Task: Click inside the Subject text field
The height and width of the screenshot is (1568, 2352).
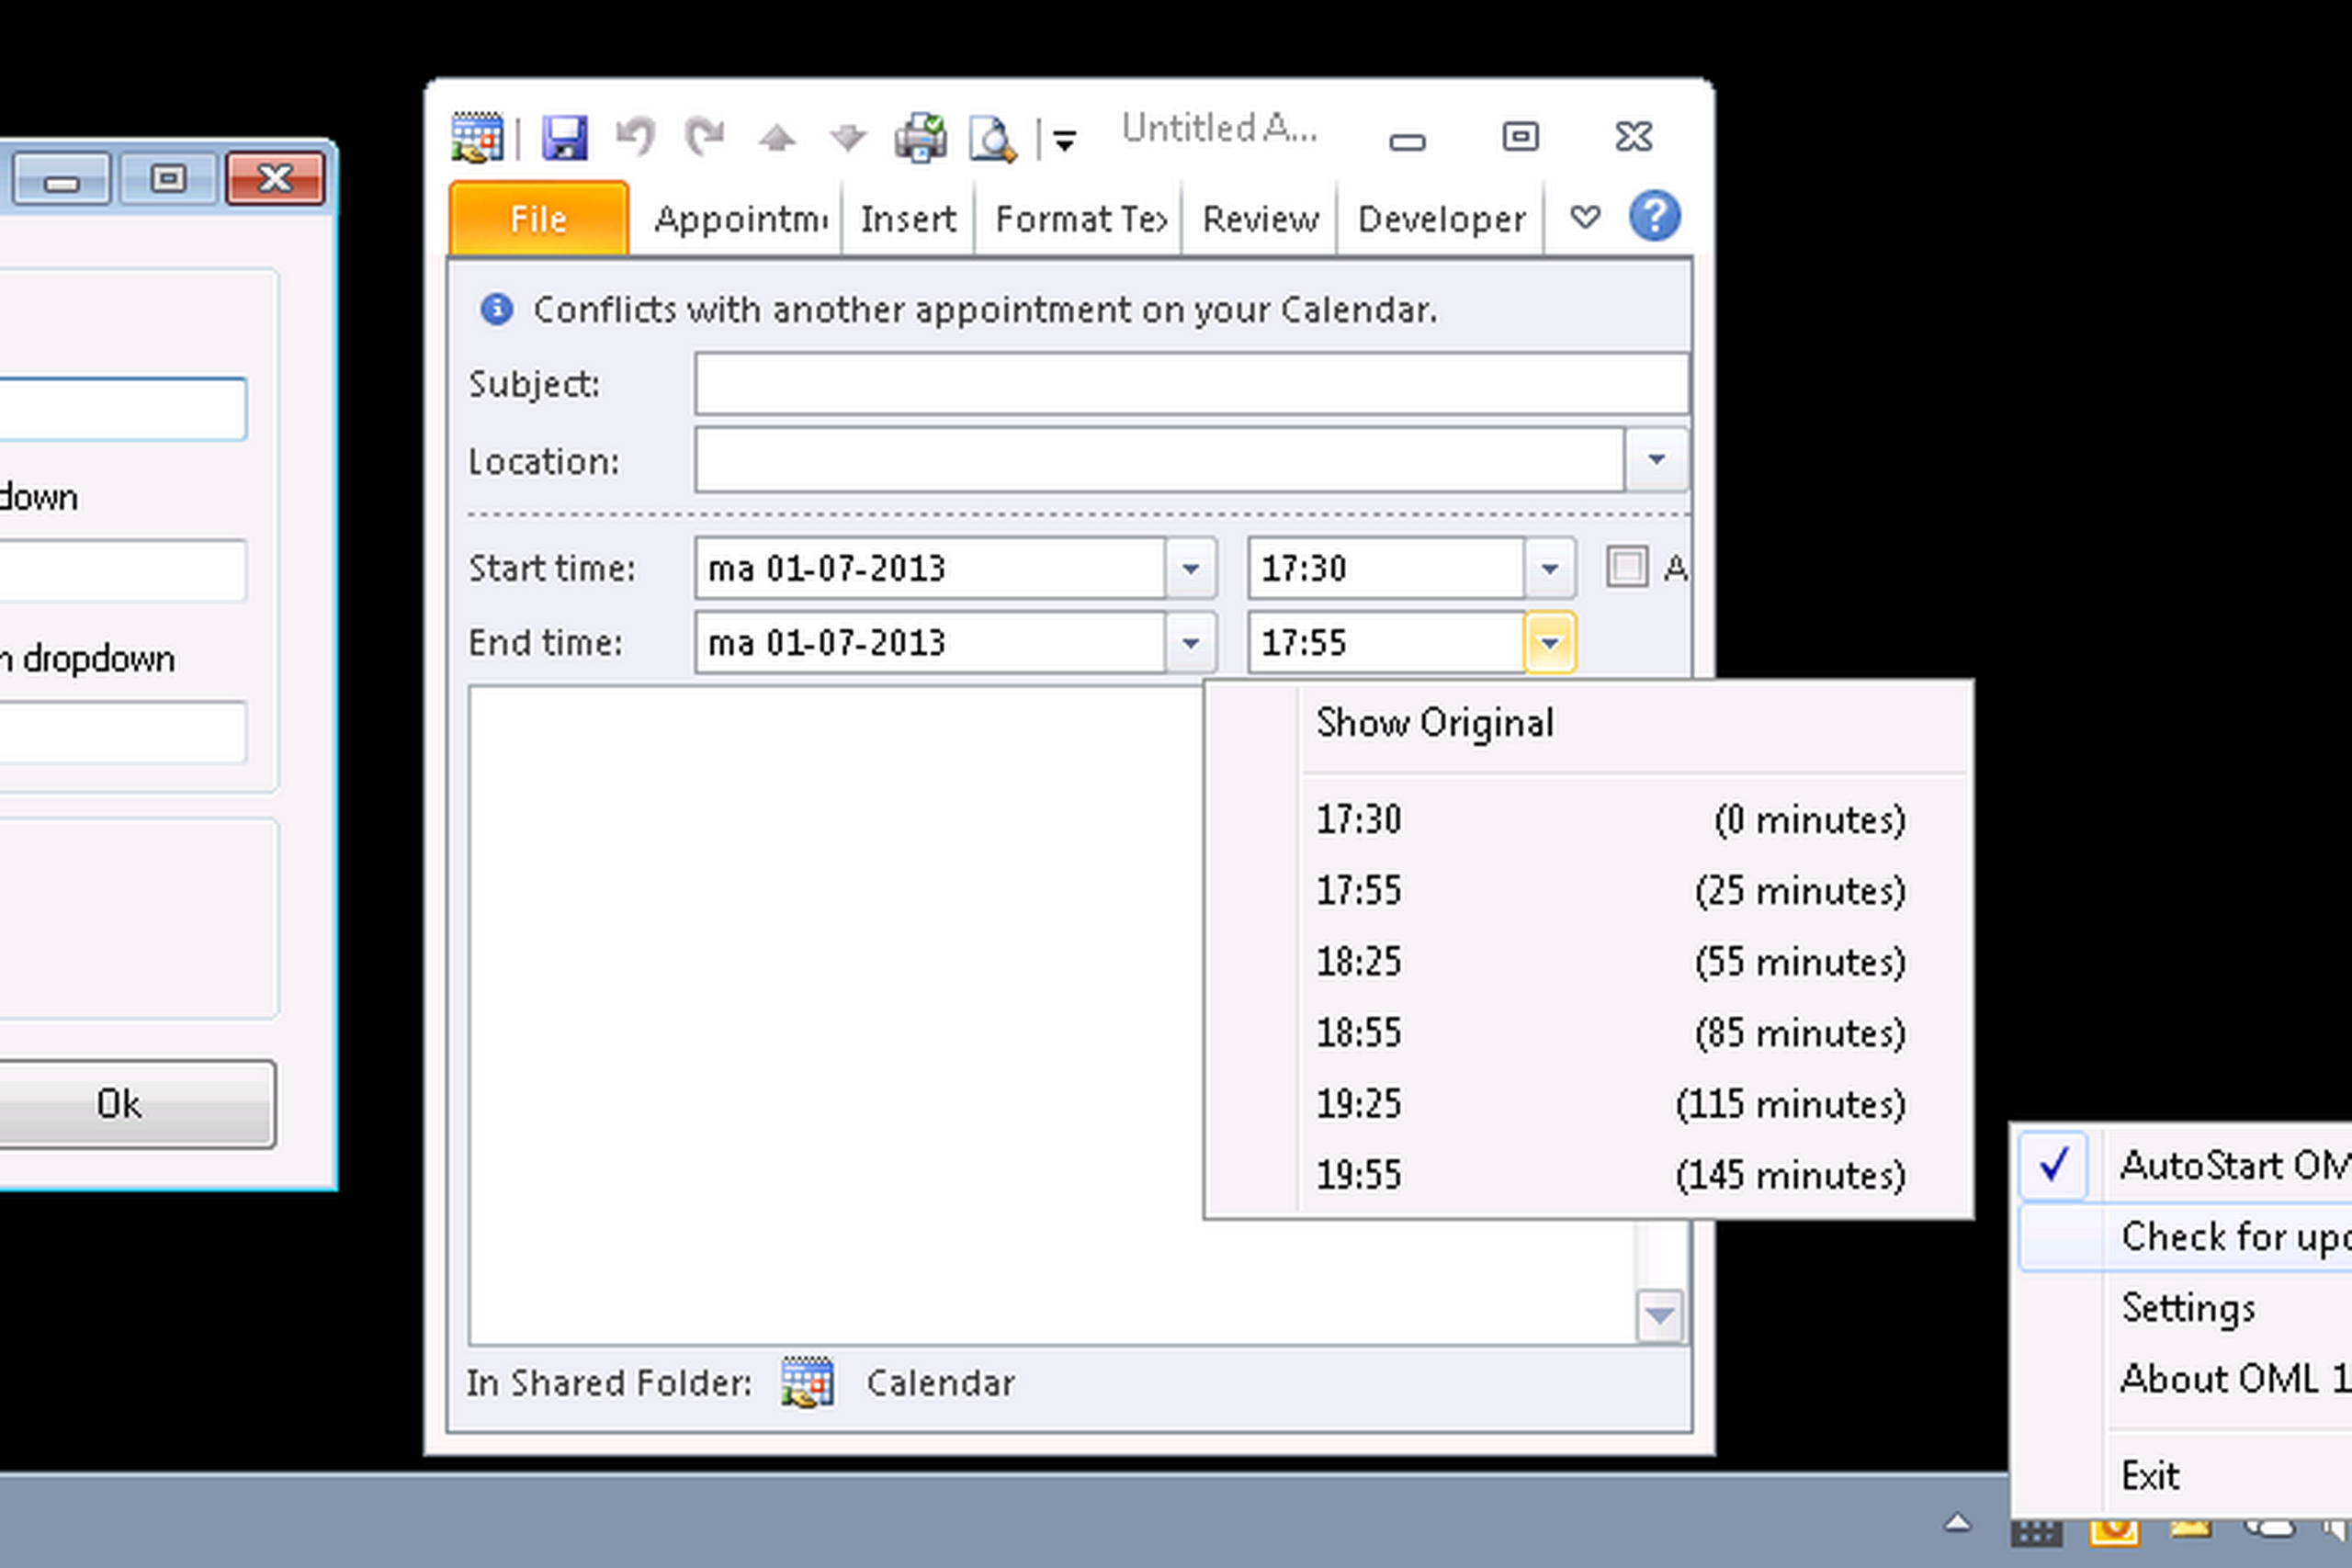Action: click(x=1190, y=383)
